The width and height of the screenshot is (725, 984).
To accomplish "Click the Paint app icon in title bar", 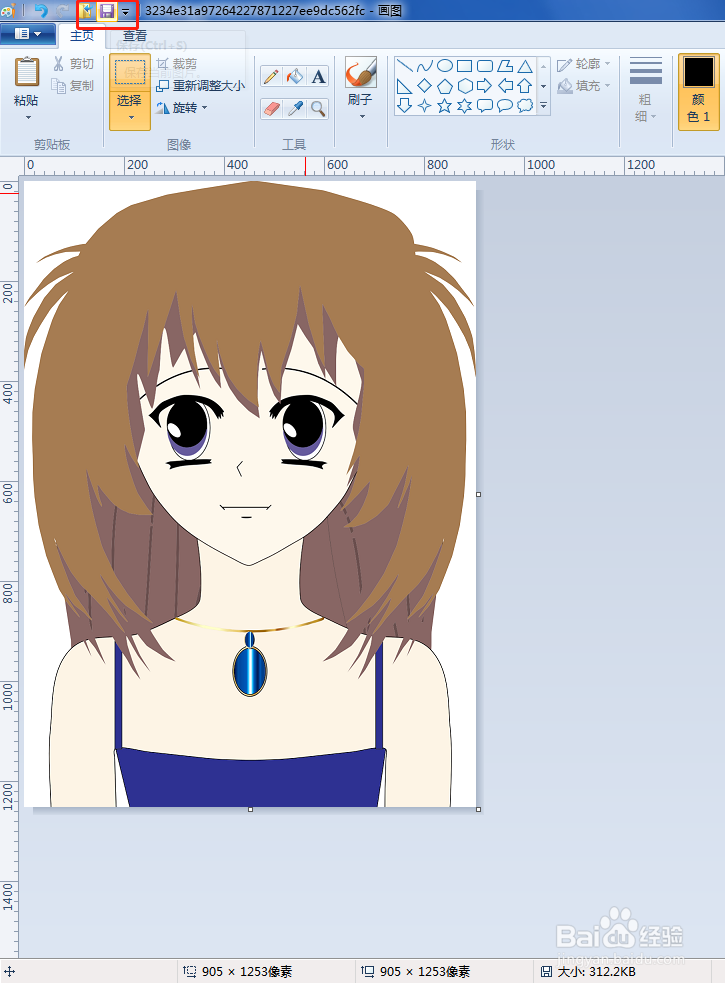I will pyautogui.click(x=8, y=11).
